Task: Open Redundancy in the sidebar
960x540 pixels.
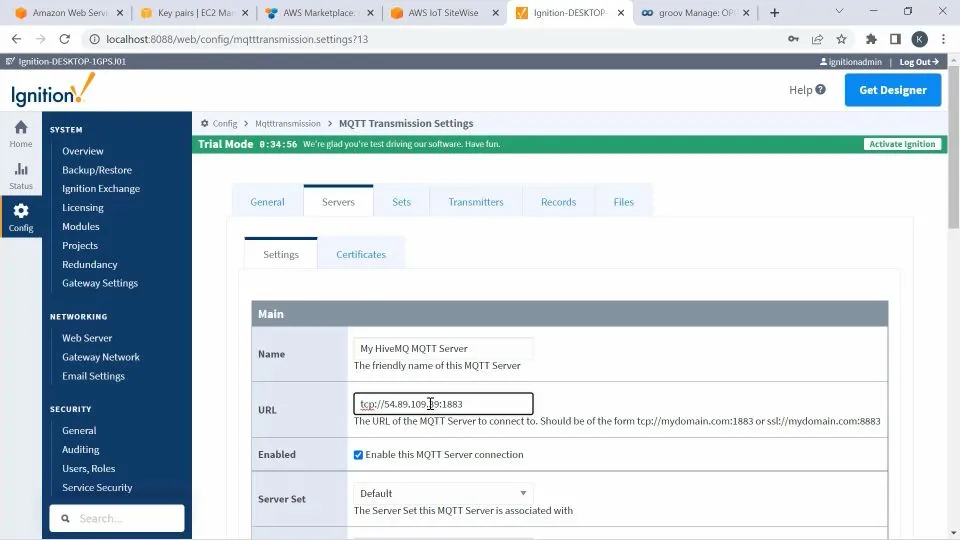Action: click(89, 264)
